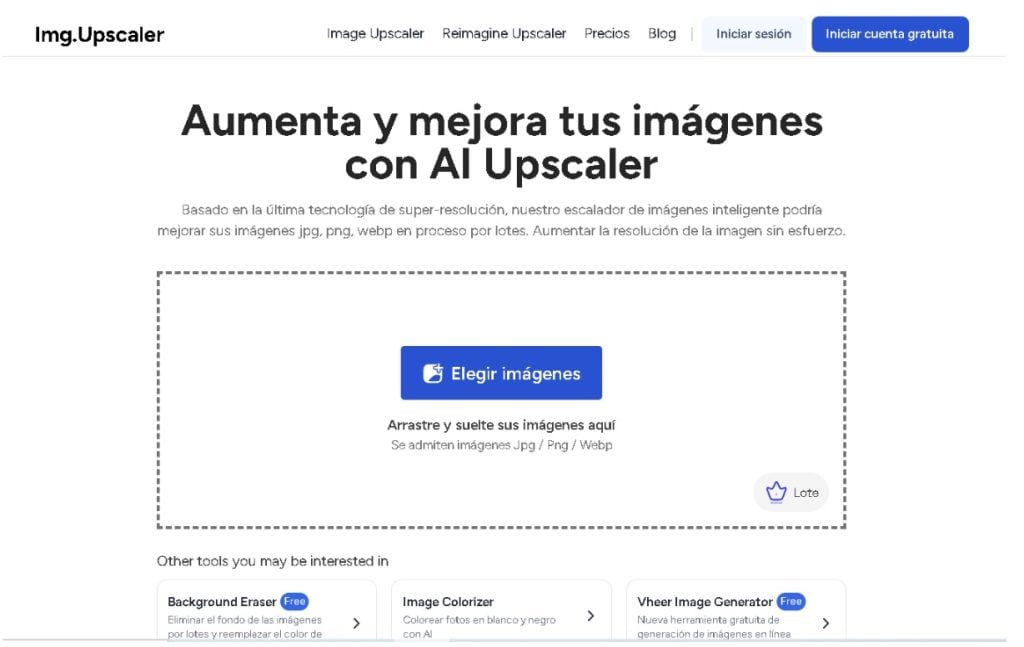Click the 'Arrastre y suelte' drop zone text
This screenshot has height=647, width=1024.
(x=501, y=425)
